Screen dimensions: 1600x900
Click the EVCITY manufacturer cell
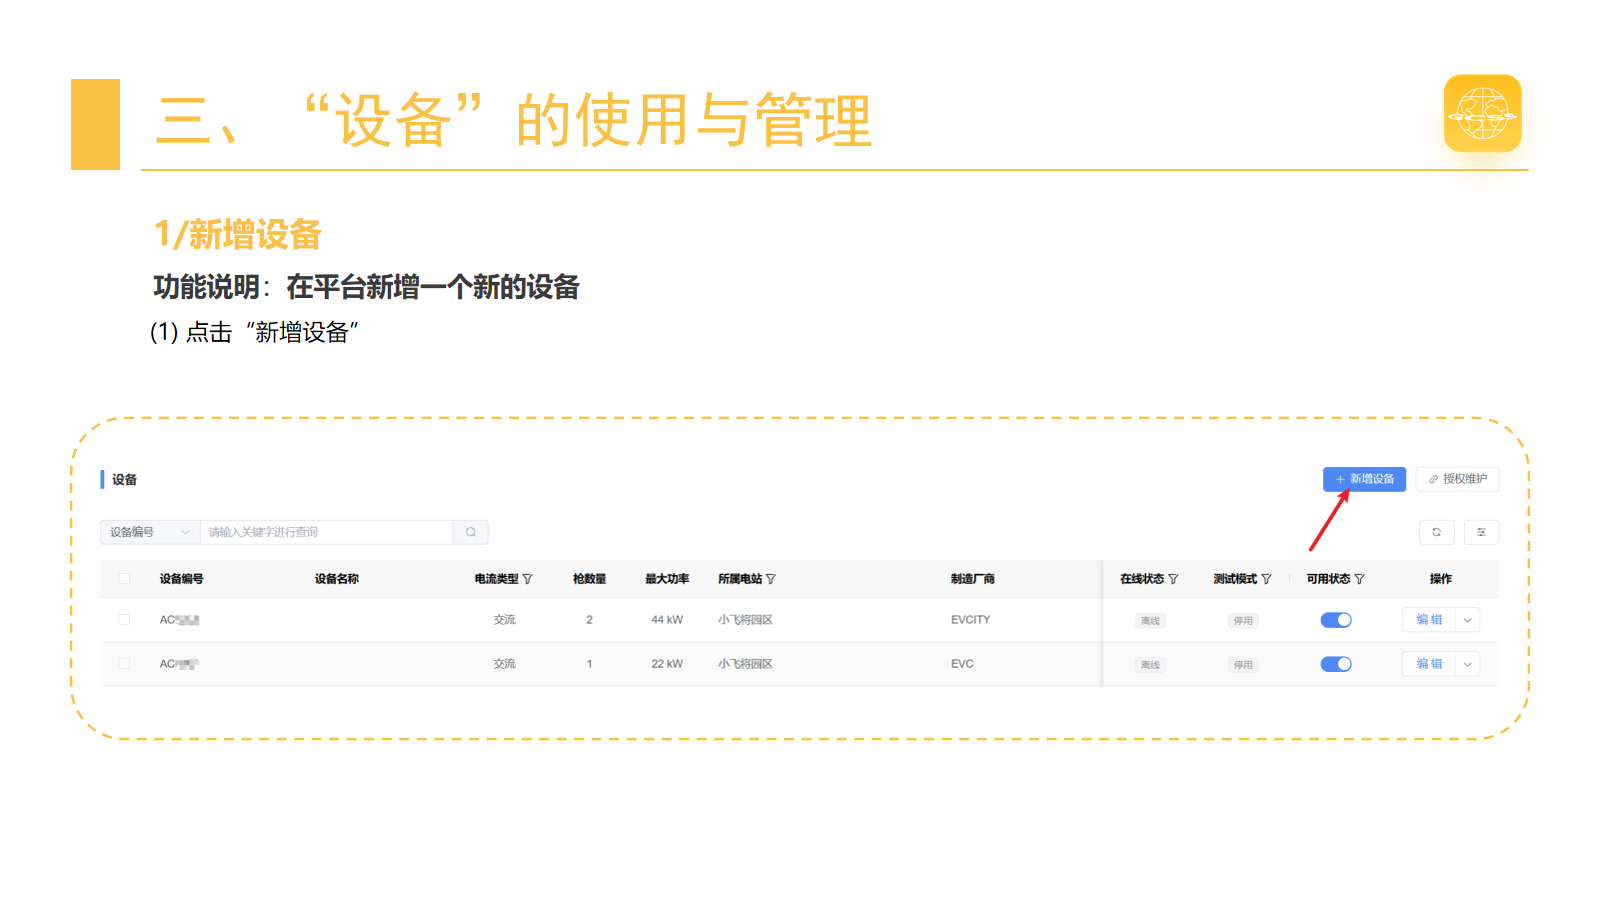970,620
